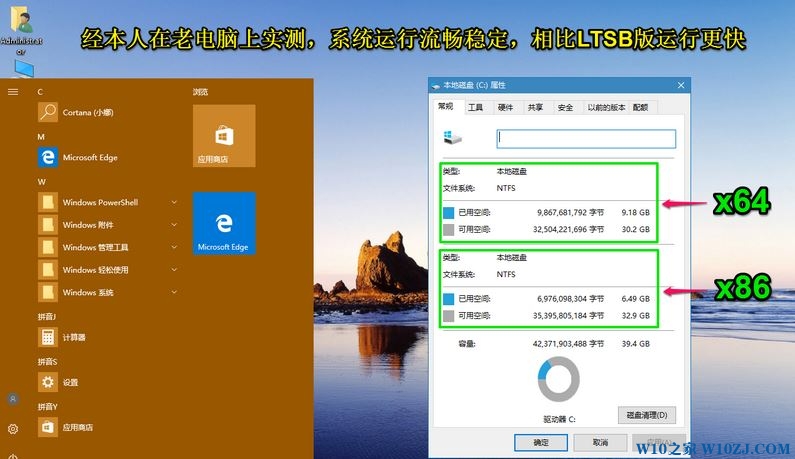Switch to the 配额 tab
795x459 pixels.
(x=641, y=108)
